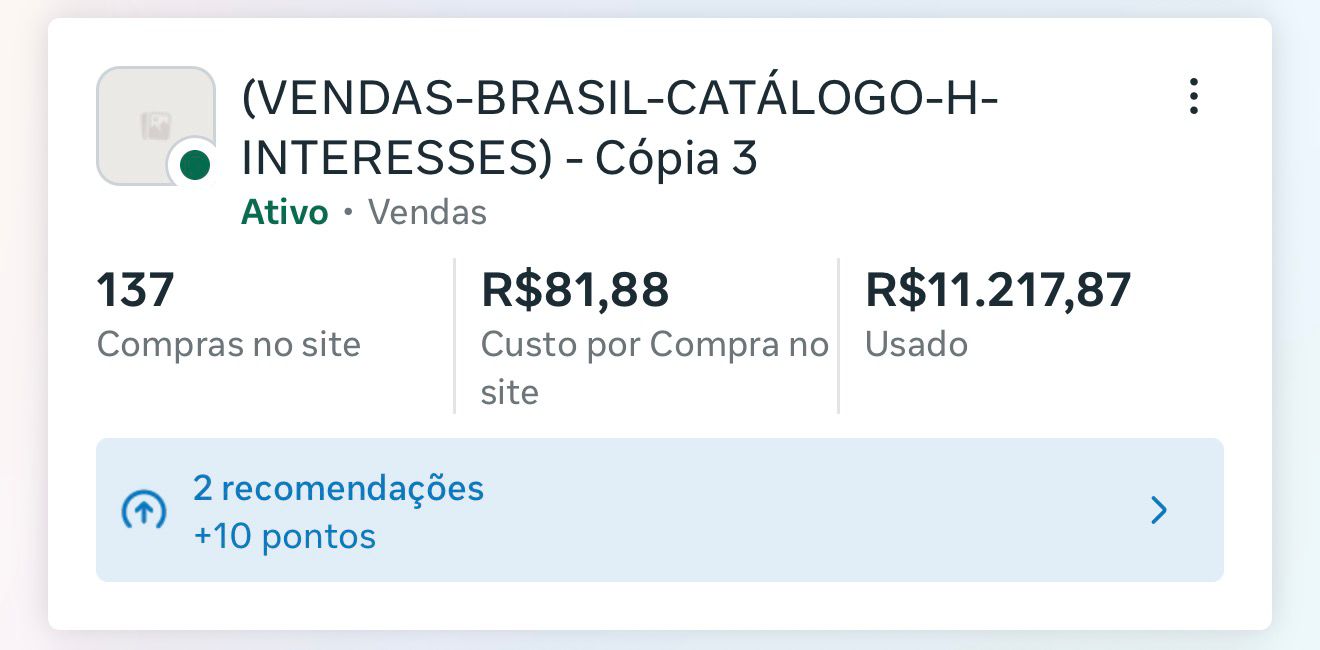This screenshot has height=650, width=1320.
Task: Select the R$81,88 cost value
Action: pos(574,291)
